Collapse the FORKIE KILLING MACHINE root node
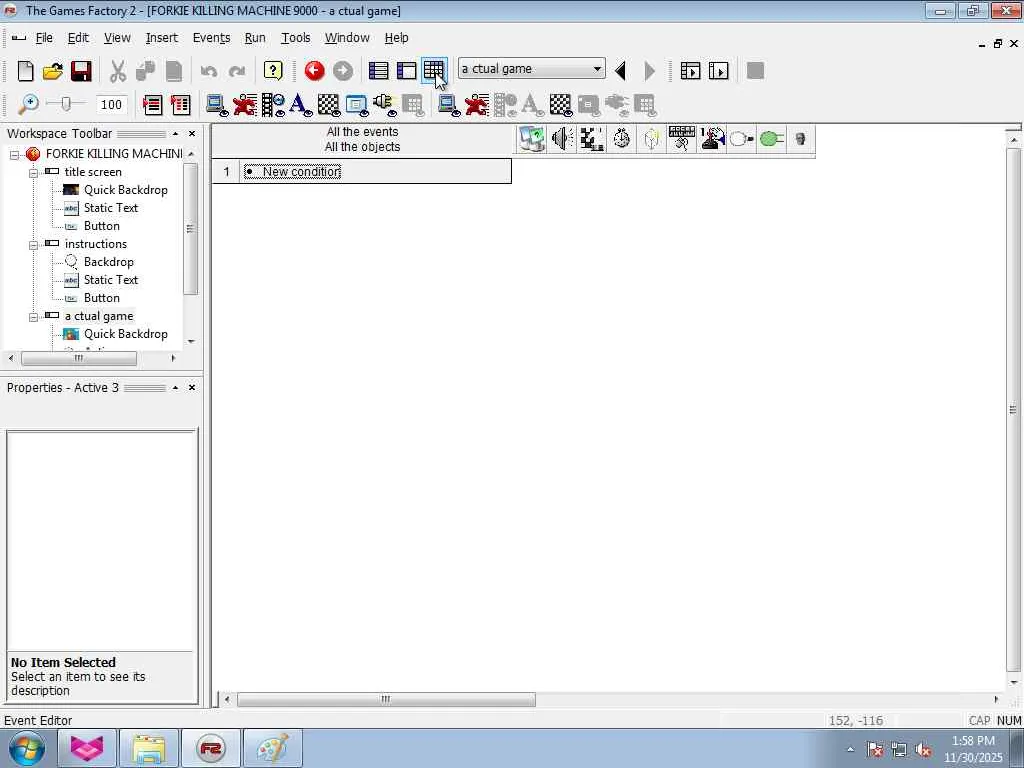The height and width of the screenshot is (768, 1024). [x=14, y=155]
